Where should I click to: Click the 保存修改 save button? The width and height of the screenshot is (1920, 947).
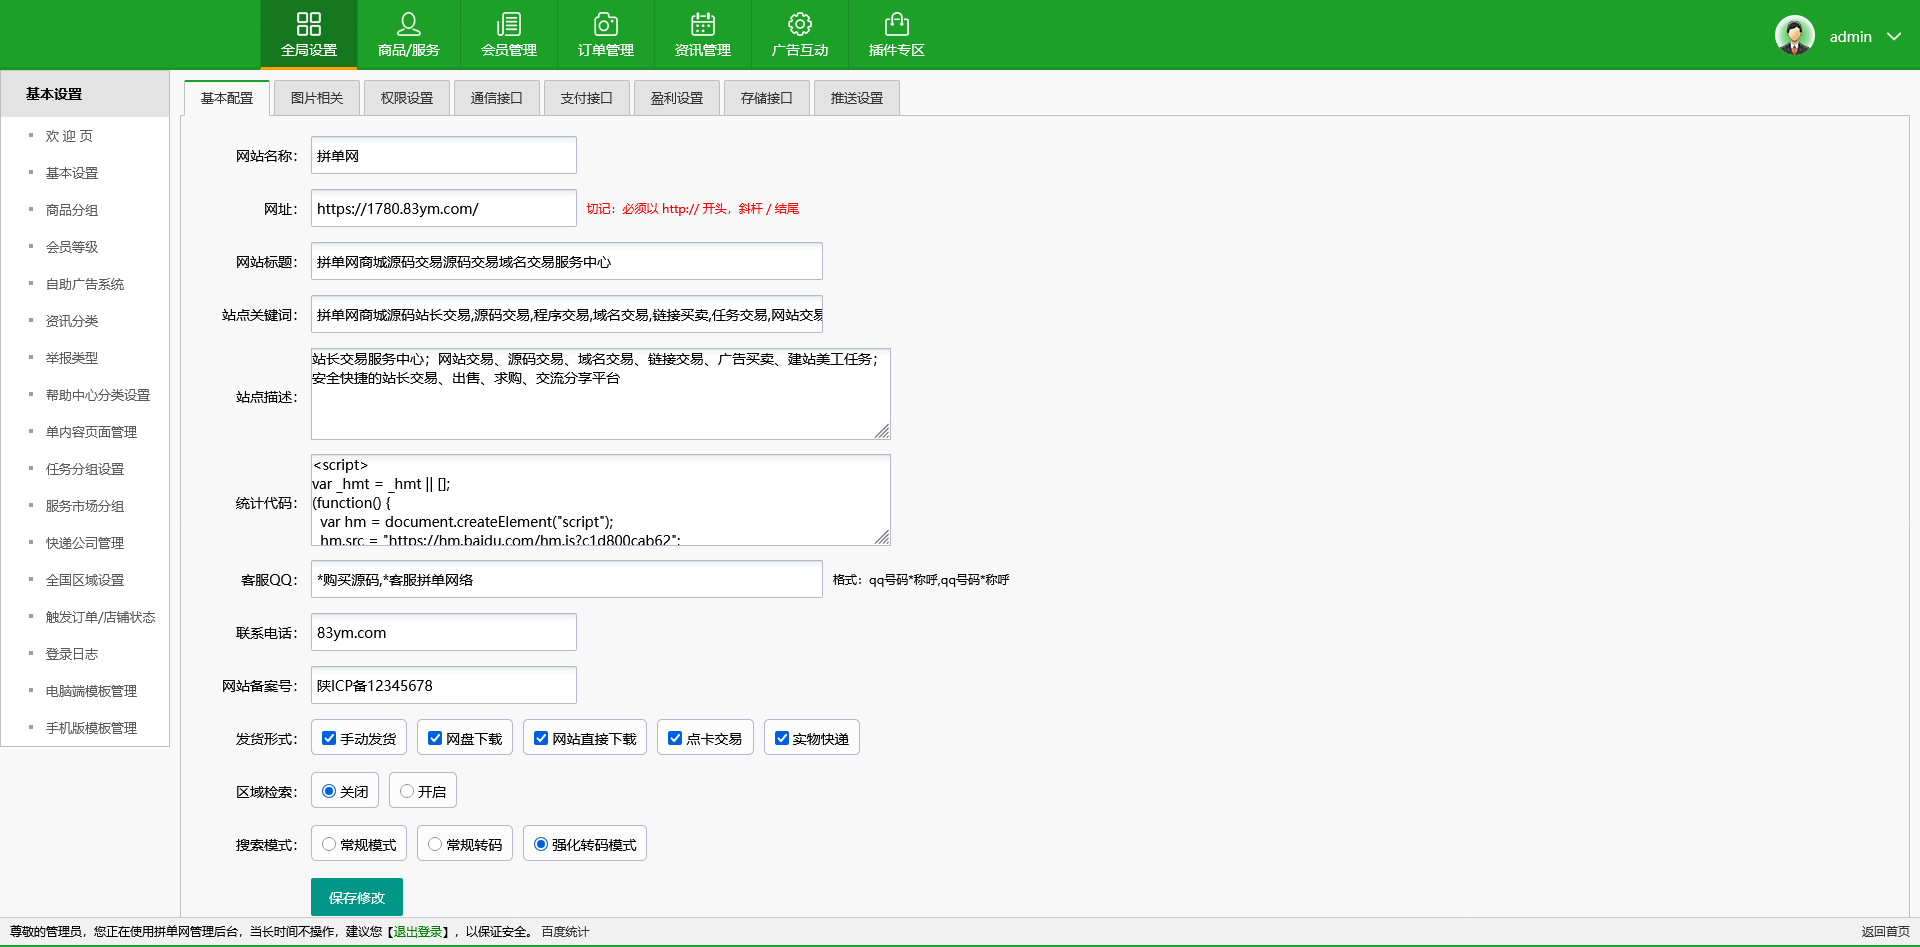click(357, 897)
